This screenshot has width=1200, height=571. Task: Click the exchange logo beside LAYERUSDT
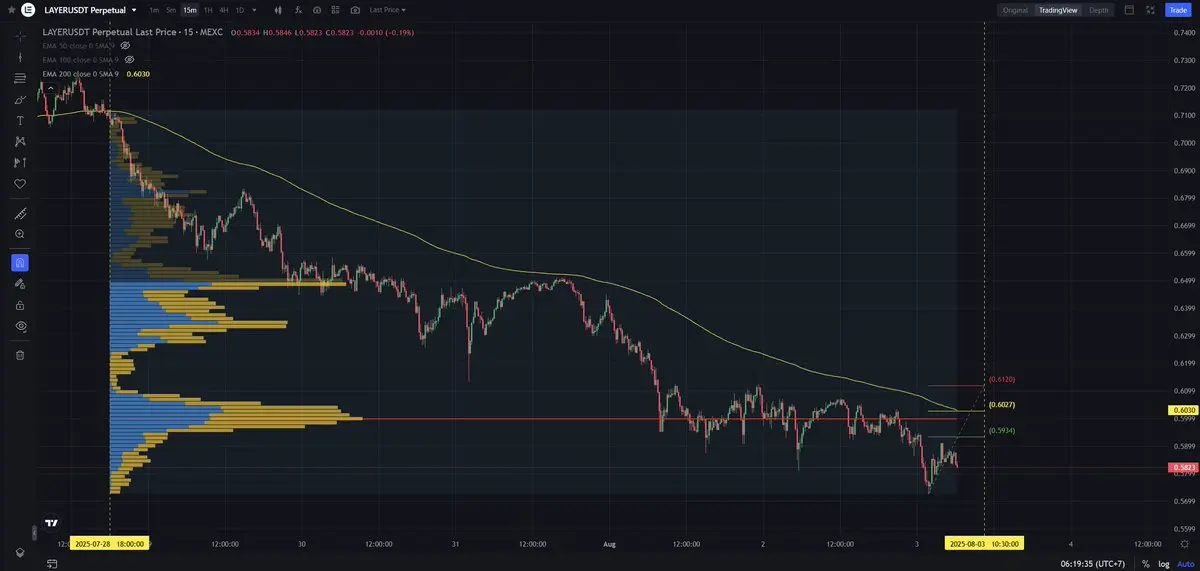point(28,10)
